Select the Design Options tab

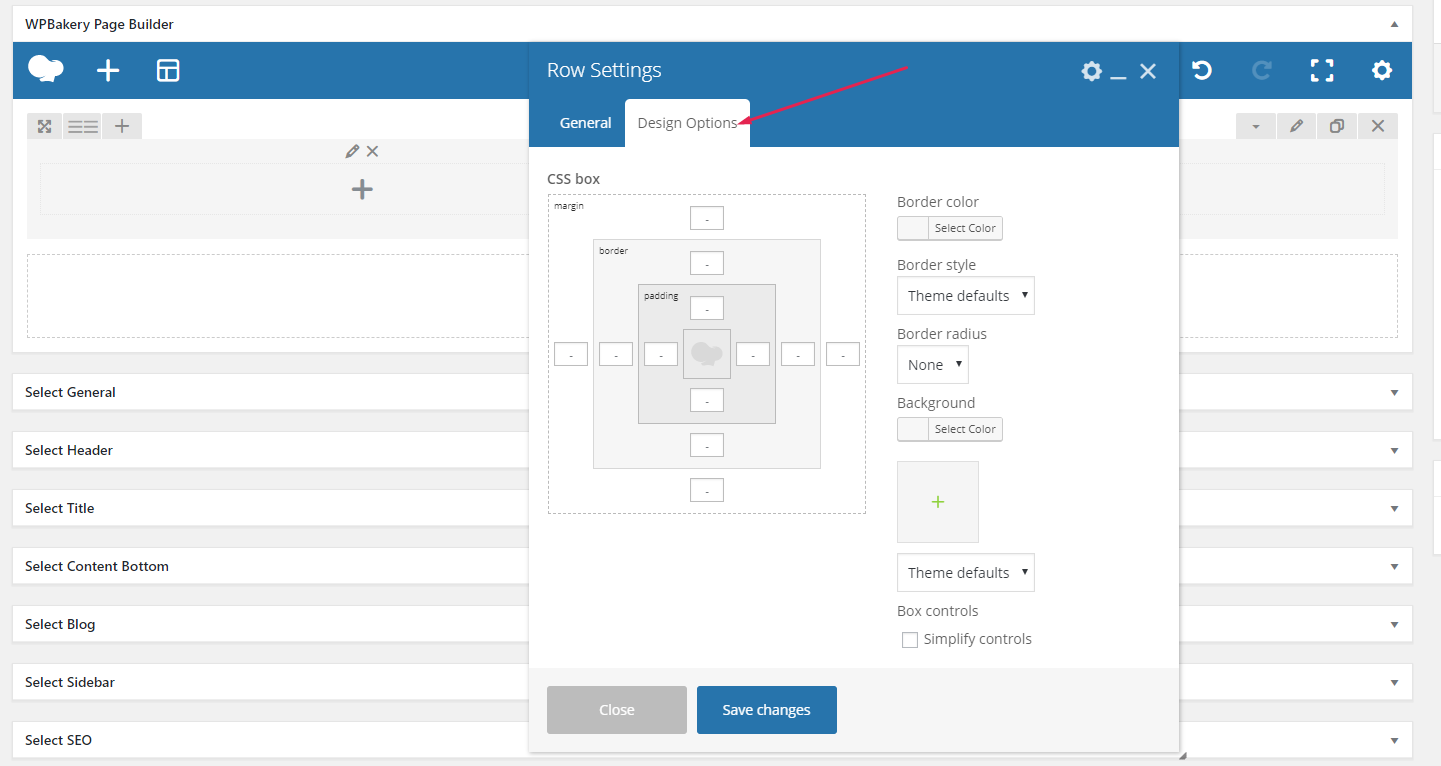click(x=687, y=123)
